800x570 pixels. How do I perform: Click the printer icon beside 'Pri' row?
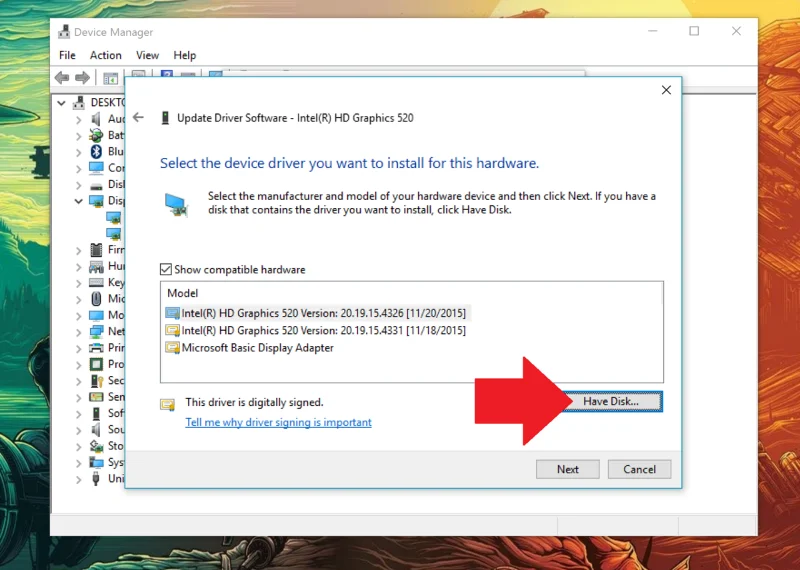[x=96, y=348]
